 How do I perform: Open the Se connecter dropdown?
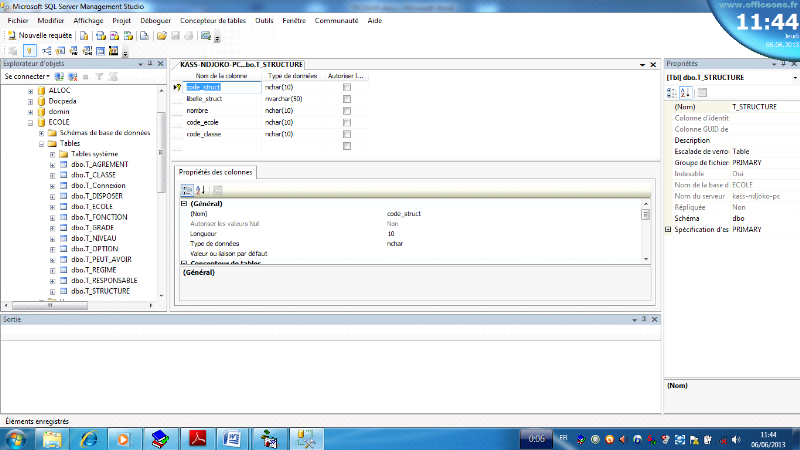click(x=27, y=77)
